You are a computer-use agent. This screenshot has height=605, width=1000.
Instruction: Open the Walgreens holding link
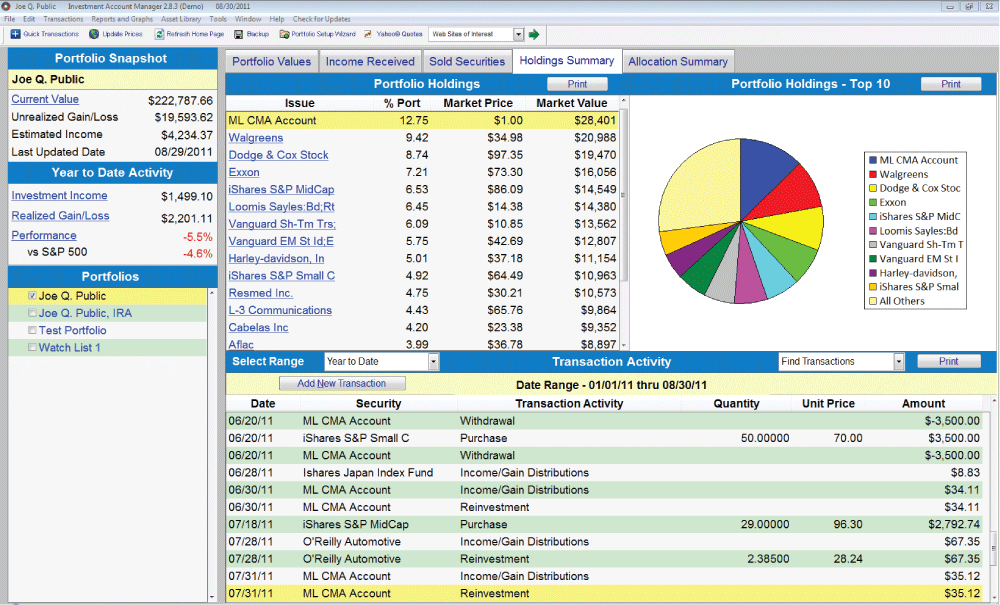pos(256,138)
